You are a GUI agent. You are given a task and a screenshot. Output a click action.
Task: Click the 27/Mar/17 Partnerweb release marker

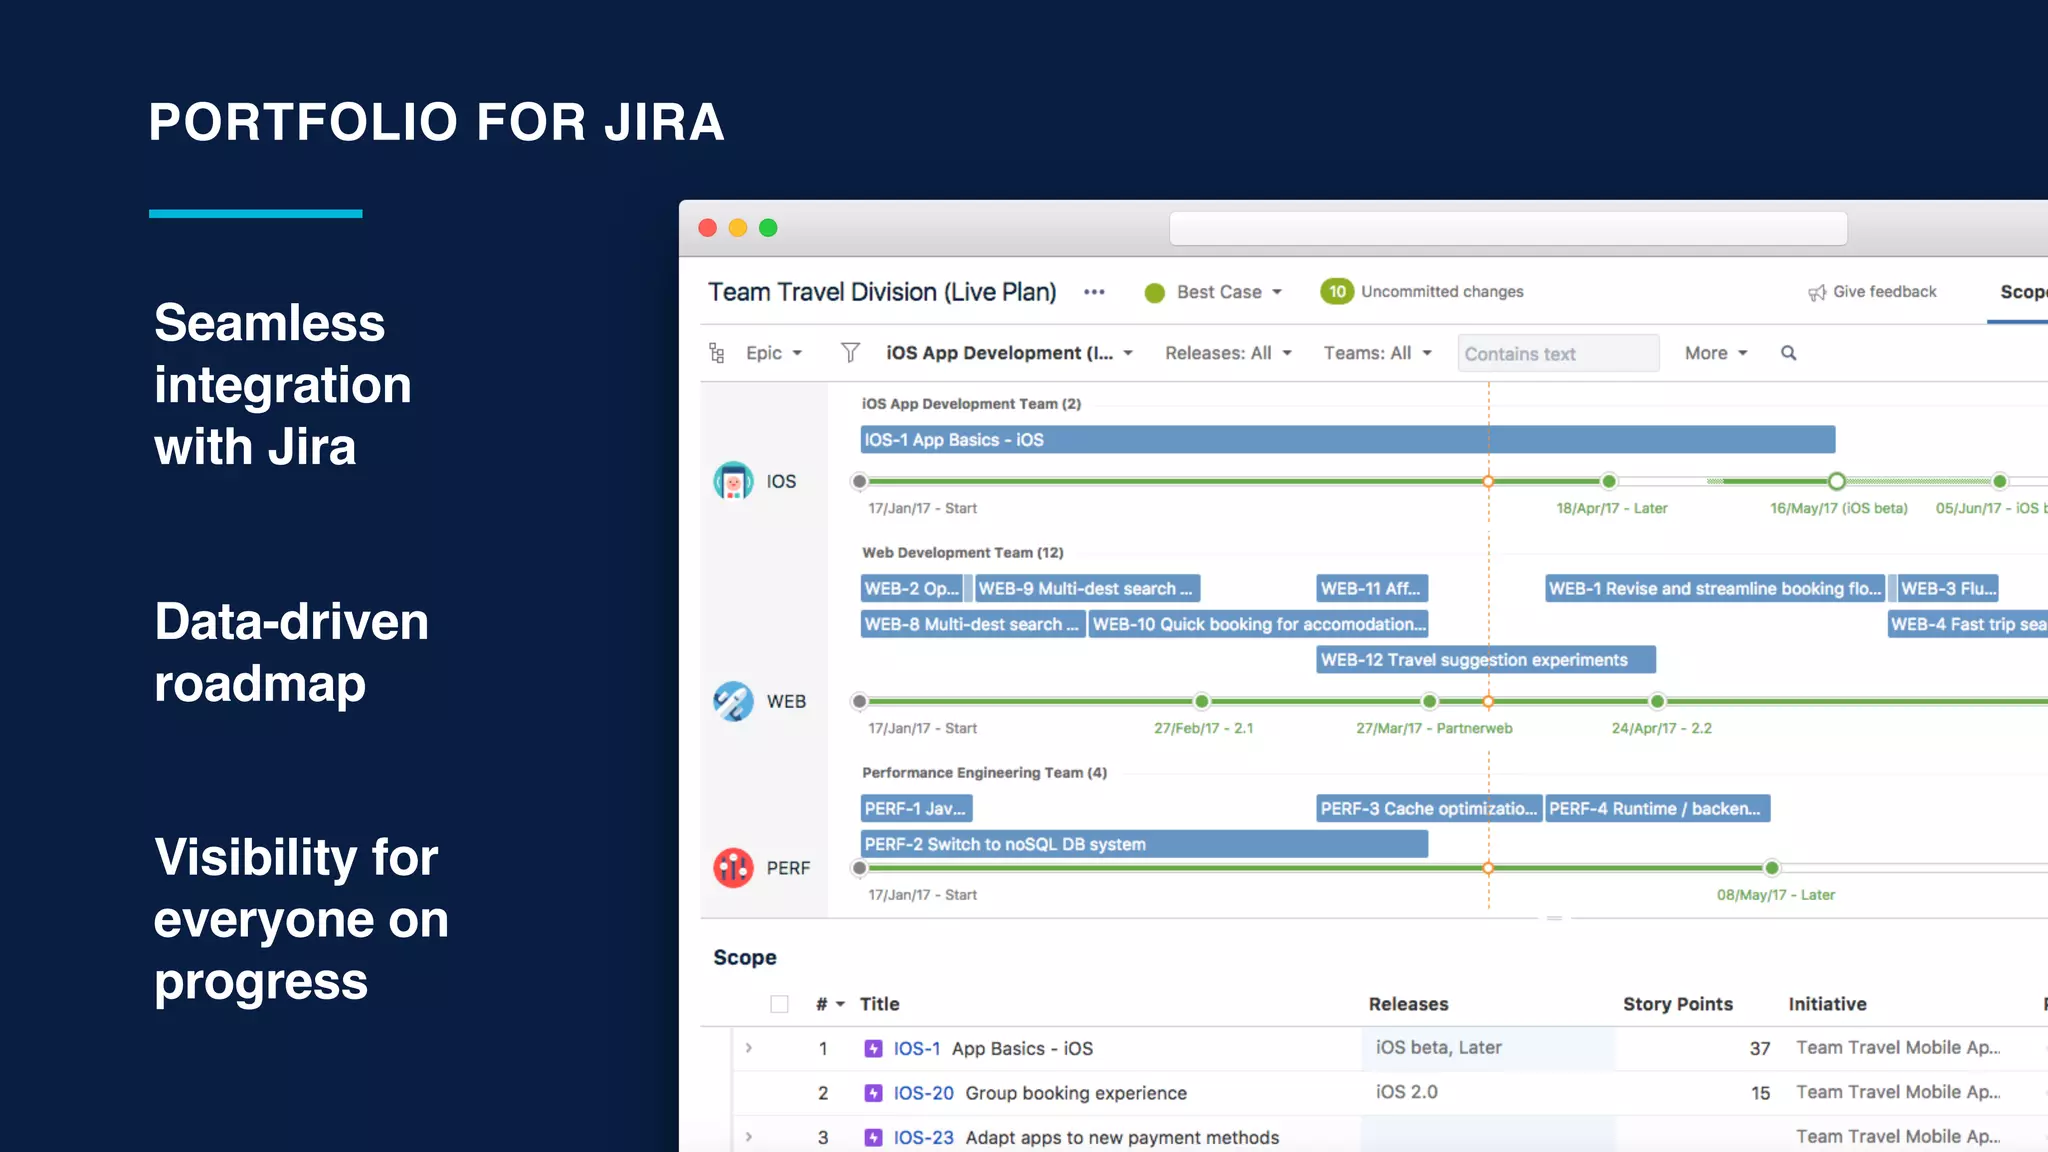click(x=1430, y=701)
